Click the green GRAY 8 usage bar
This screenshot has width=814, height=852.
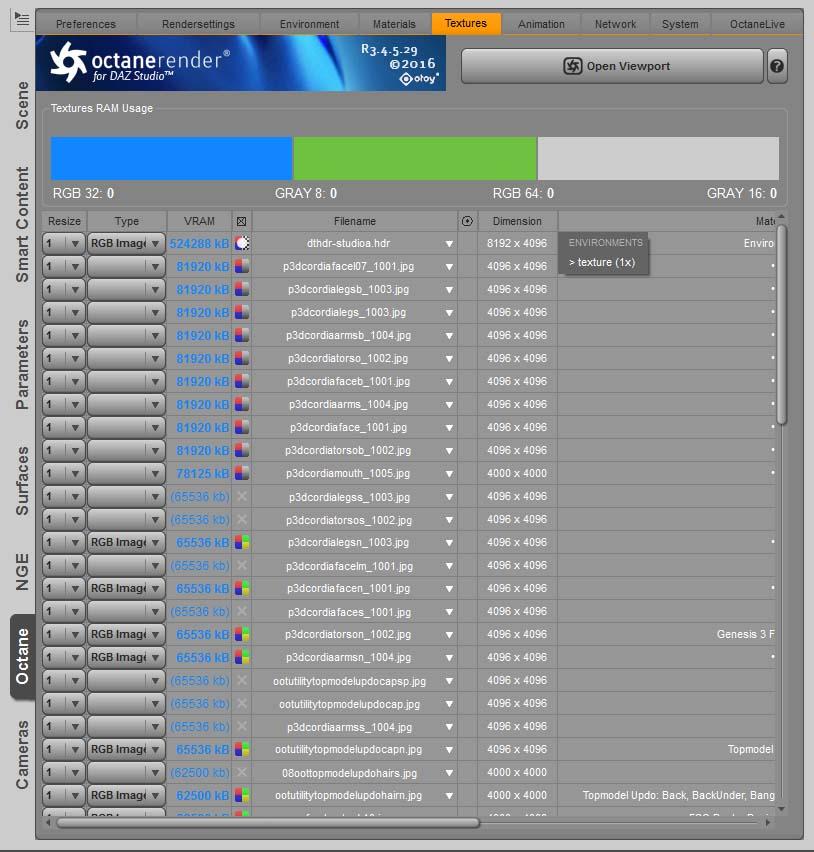point(415,158)
